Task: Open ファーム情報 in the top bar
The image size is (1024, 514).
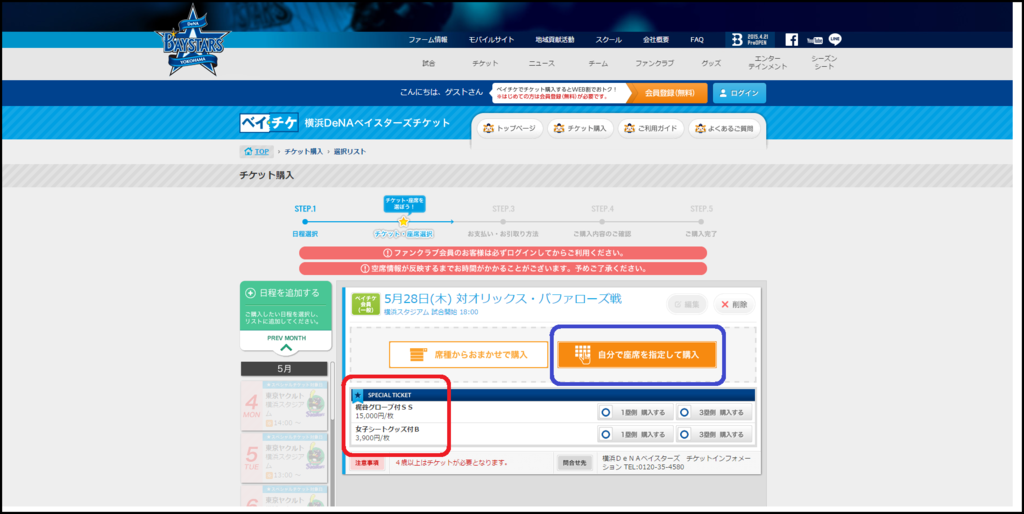Action: click(x=428, y=40)
